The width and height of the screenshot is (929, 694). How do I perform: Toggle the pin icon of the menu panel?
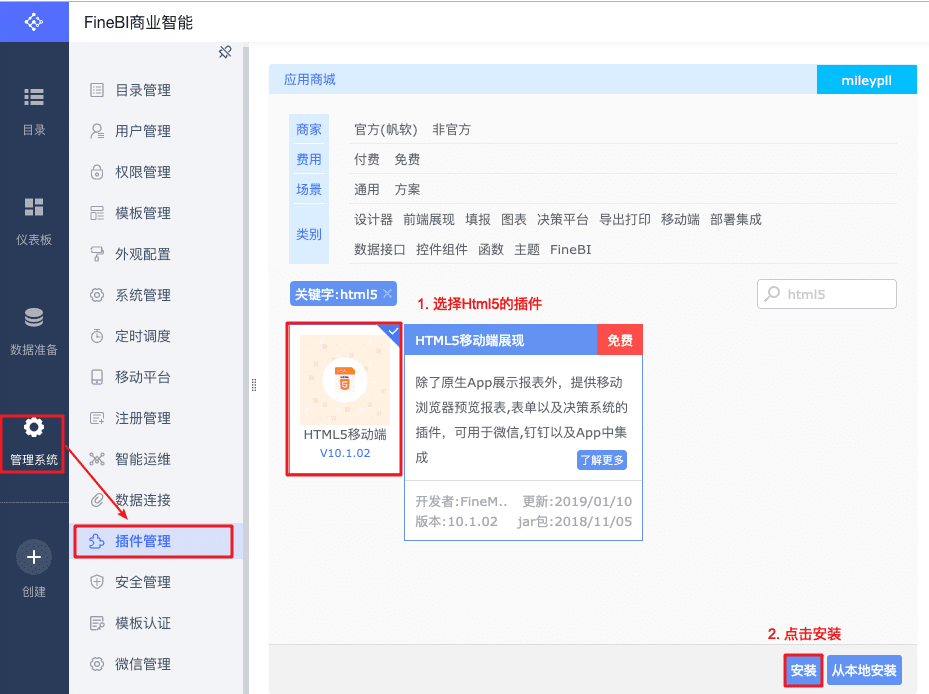225,52
